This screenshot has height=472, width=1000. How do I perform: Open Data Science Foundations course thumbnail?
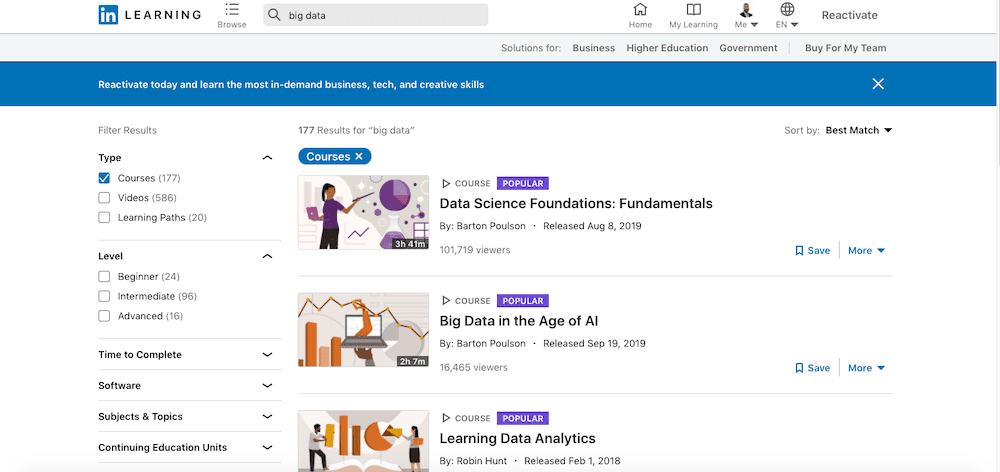[364, 212]
